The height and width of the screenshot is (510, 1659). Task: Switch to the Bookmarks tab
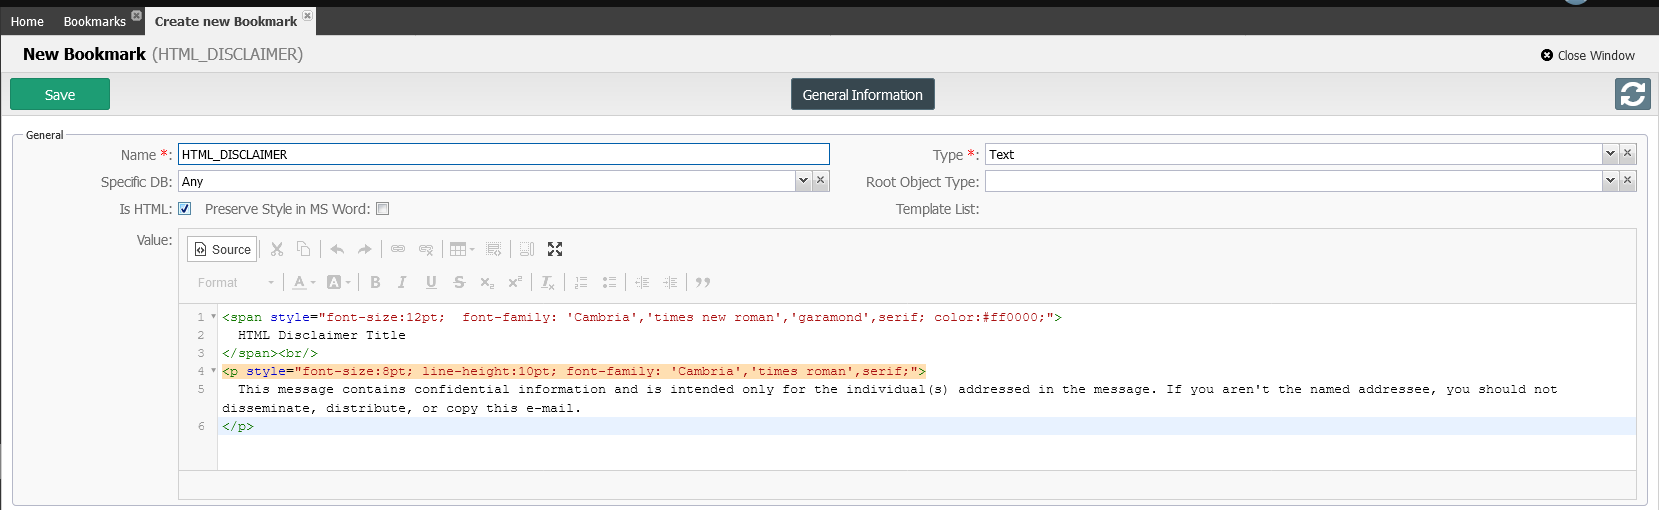coord(94,21)
